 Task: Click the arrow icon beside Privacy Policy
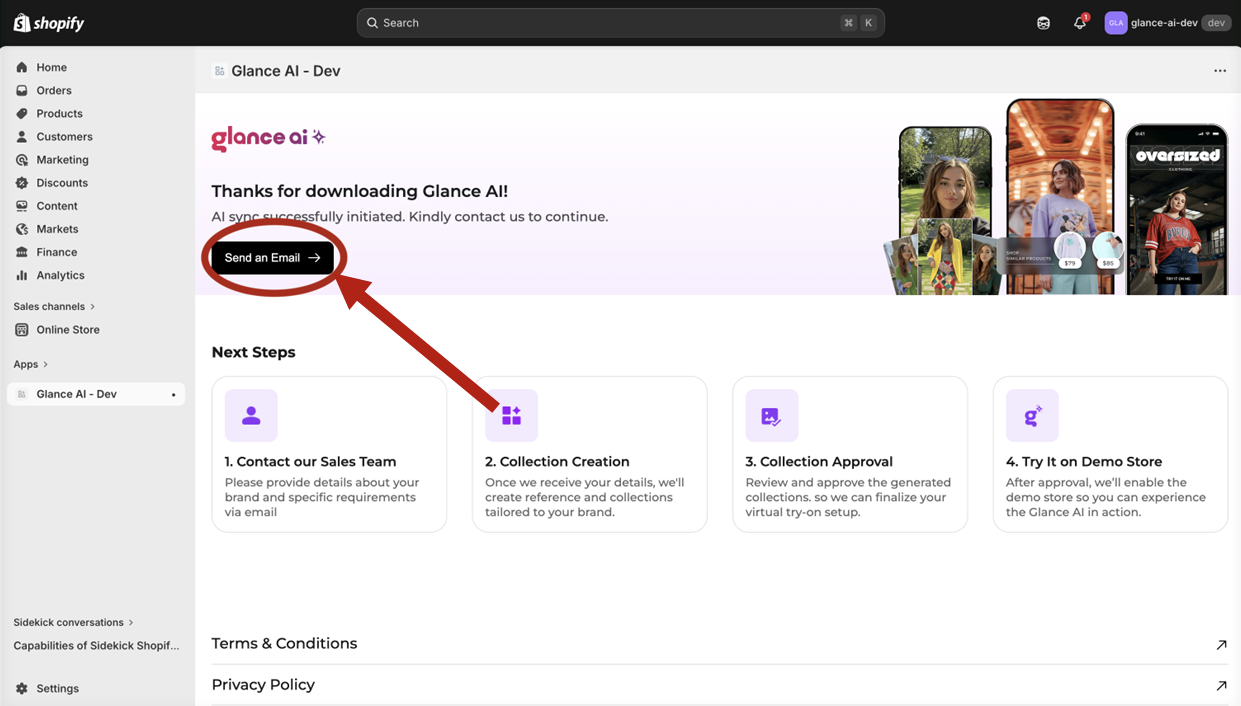(x=1221, y=685)
